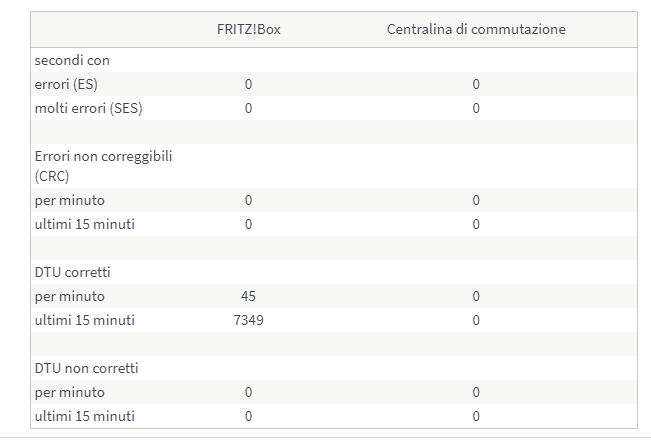651x443 pixels.
Task: Click the value 45 for DTU corretti
Action: click(x=248, y=296)
